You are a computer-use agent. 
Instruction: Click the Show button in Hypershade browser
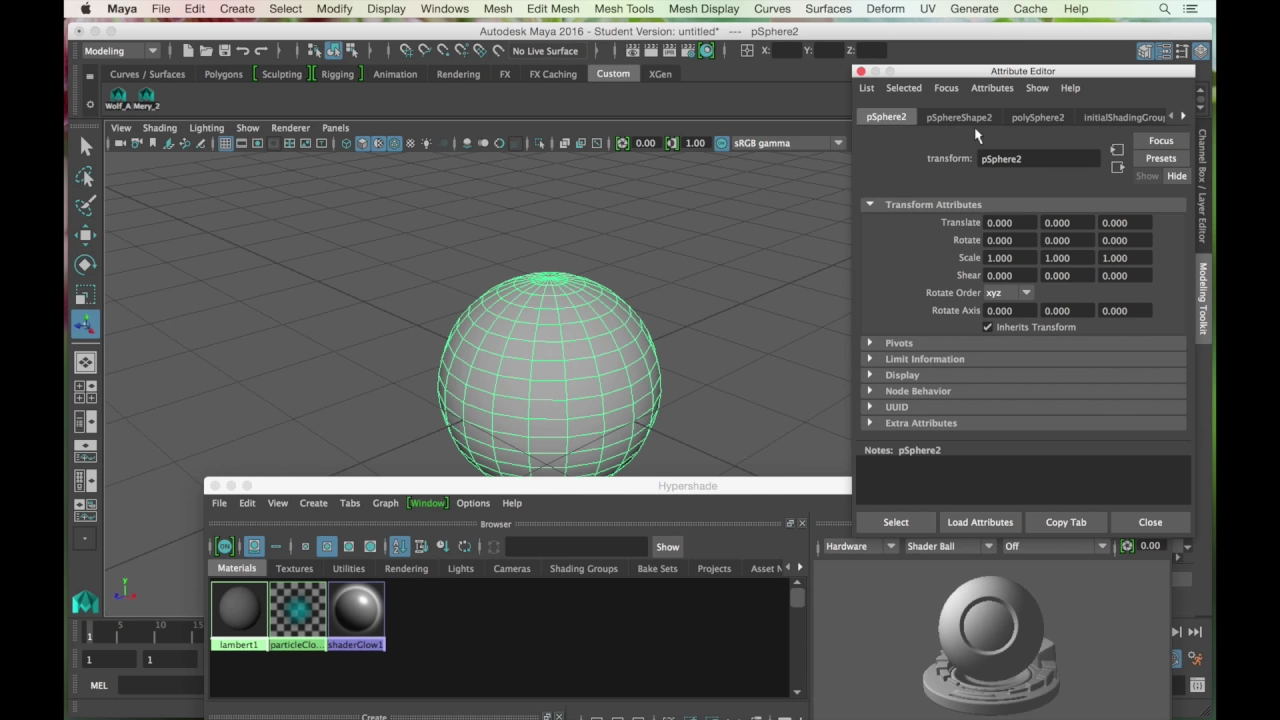click(x=667, y=547)
